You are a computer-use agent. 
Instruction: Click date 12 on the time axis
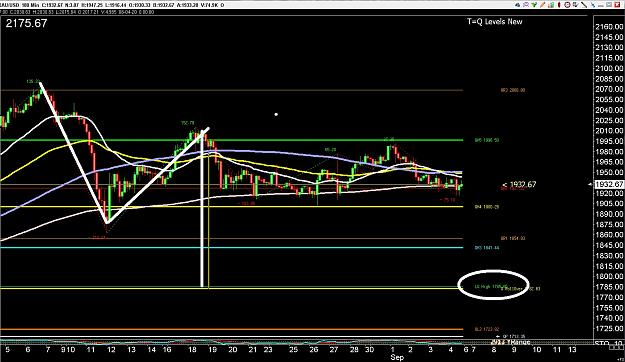click(111, 349)
